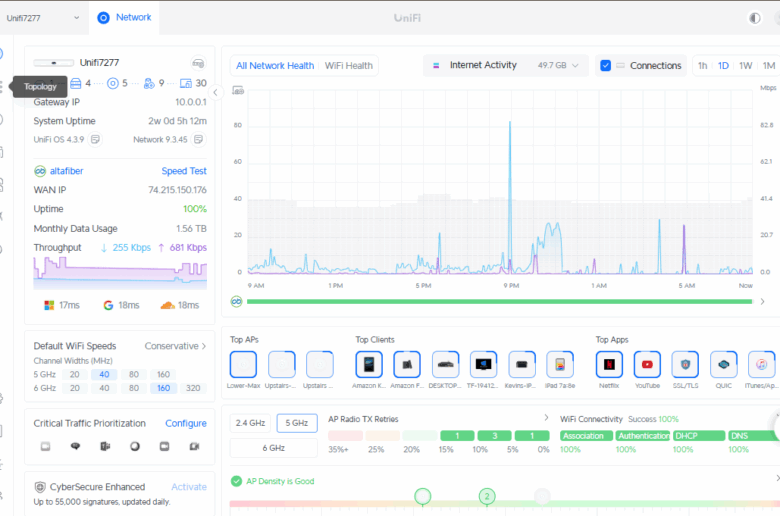The width and height of the screenshot is (780, 516).
Task: Open the Internet Activity dropdown
Action: [504, 66]
